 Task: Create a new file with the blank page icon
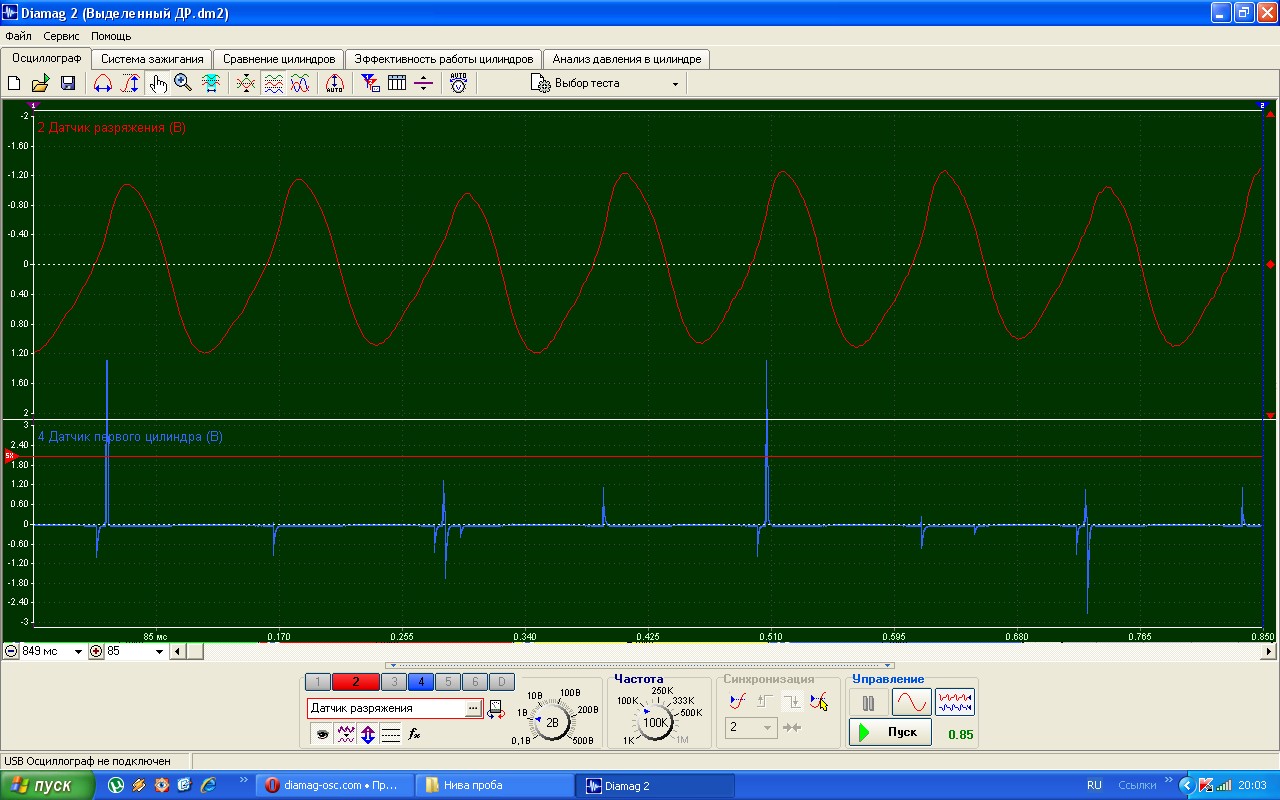[x=14, y=83]
